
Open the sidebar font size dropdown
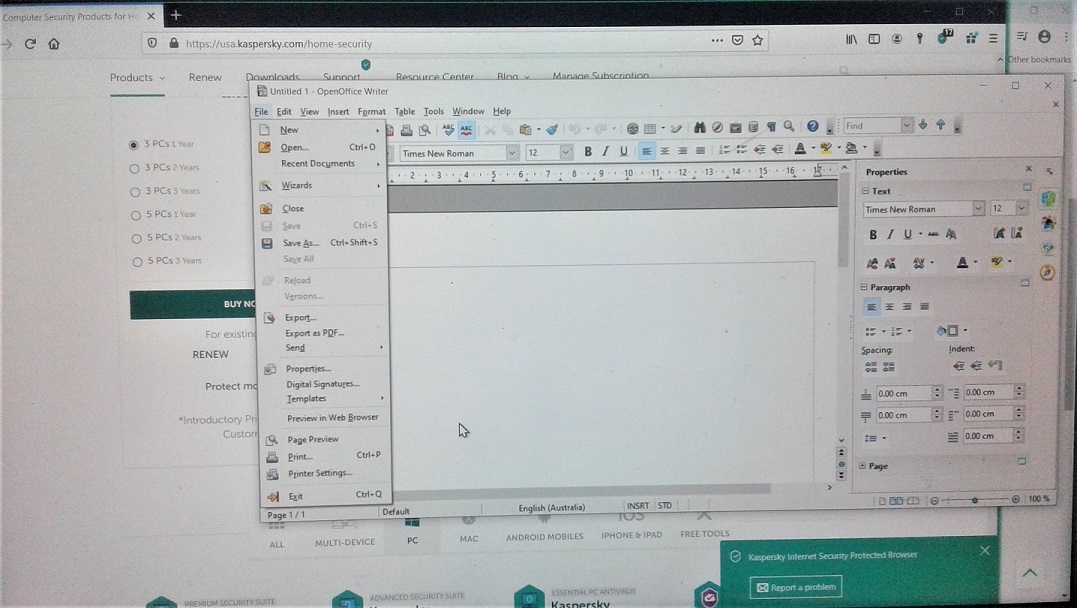point(1021,207)
